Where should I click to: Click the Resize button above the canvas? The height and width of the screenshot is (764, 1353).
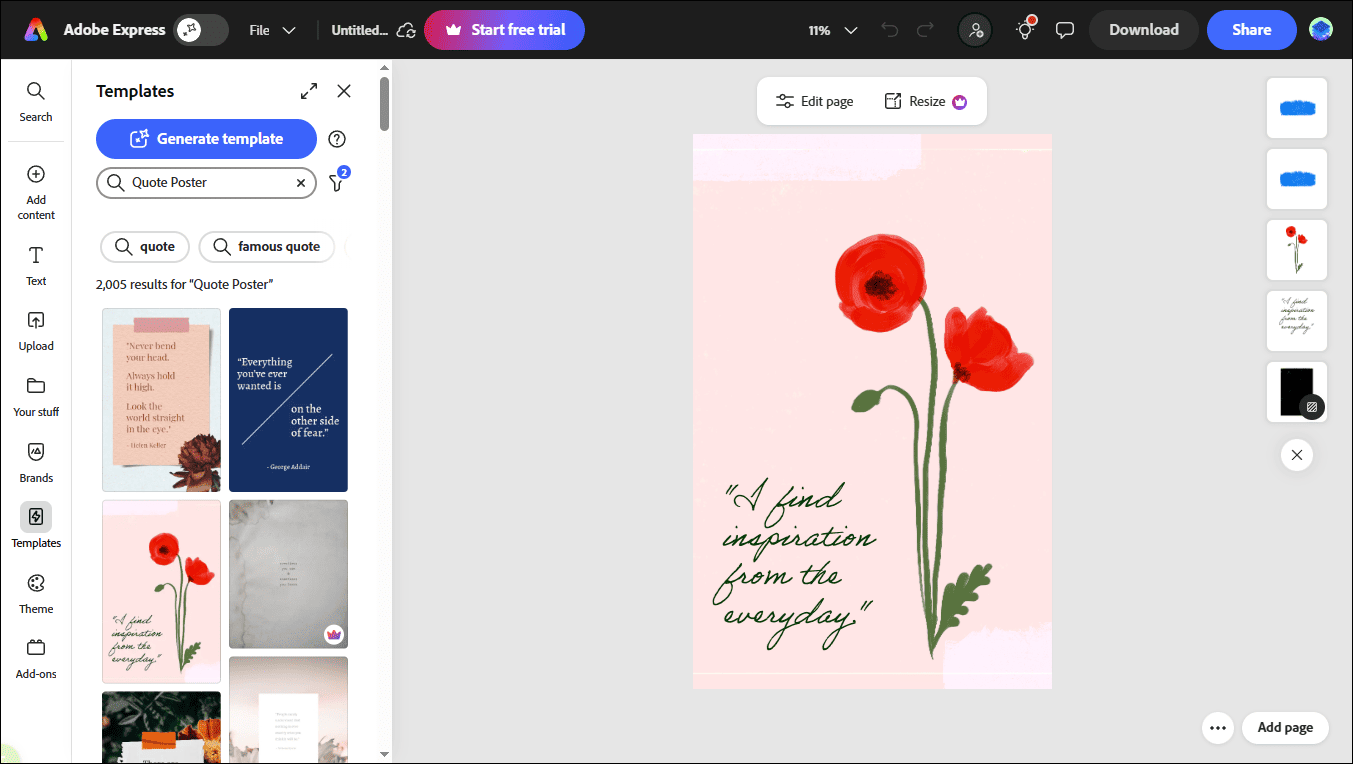(925, 100)
